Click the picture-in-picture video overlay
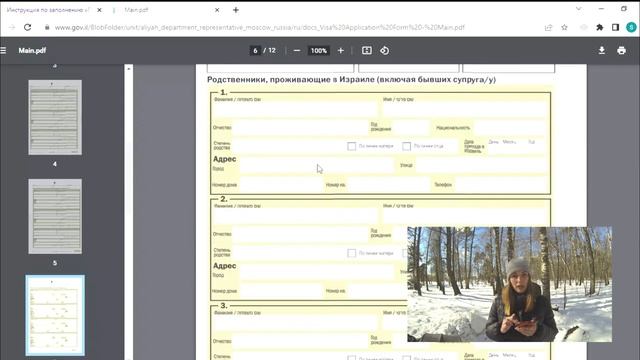 point(509,284)
